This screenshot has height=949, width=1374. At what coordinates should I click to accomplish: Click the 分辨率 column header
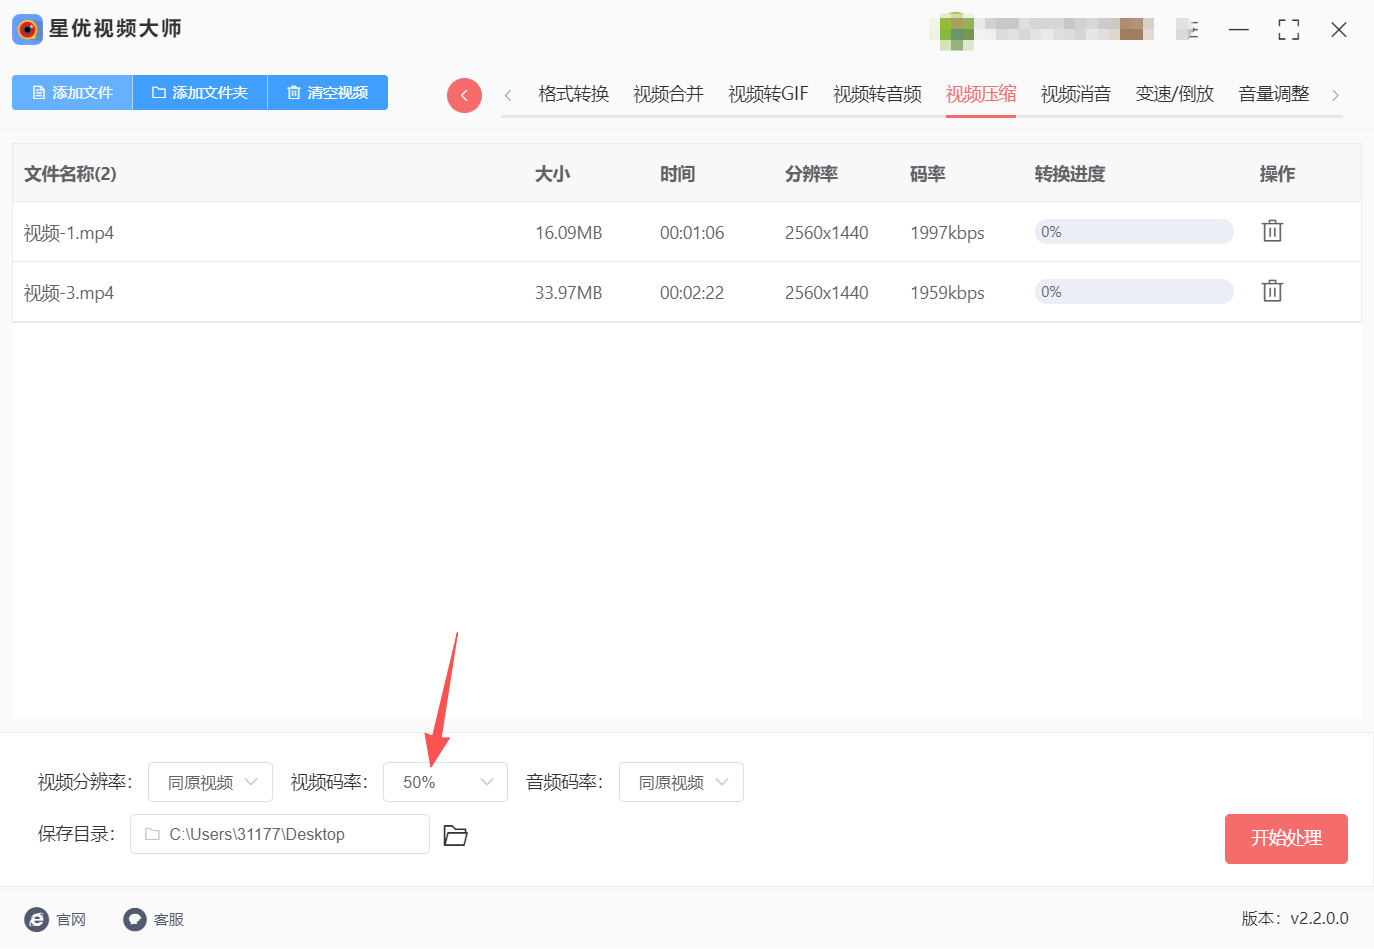click(811, 174)
